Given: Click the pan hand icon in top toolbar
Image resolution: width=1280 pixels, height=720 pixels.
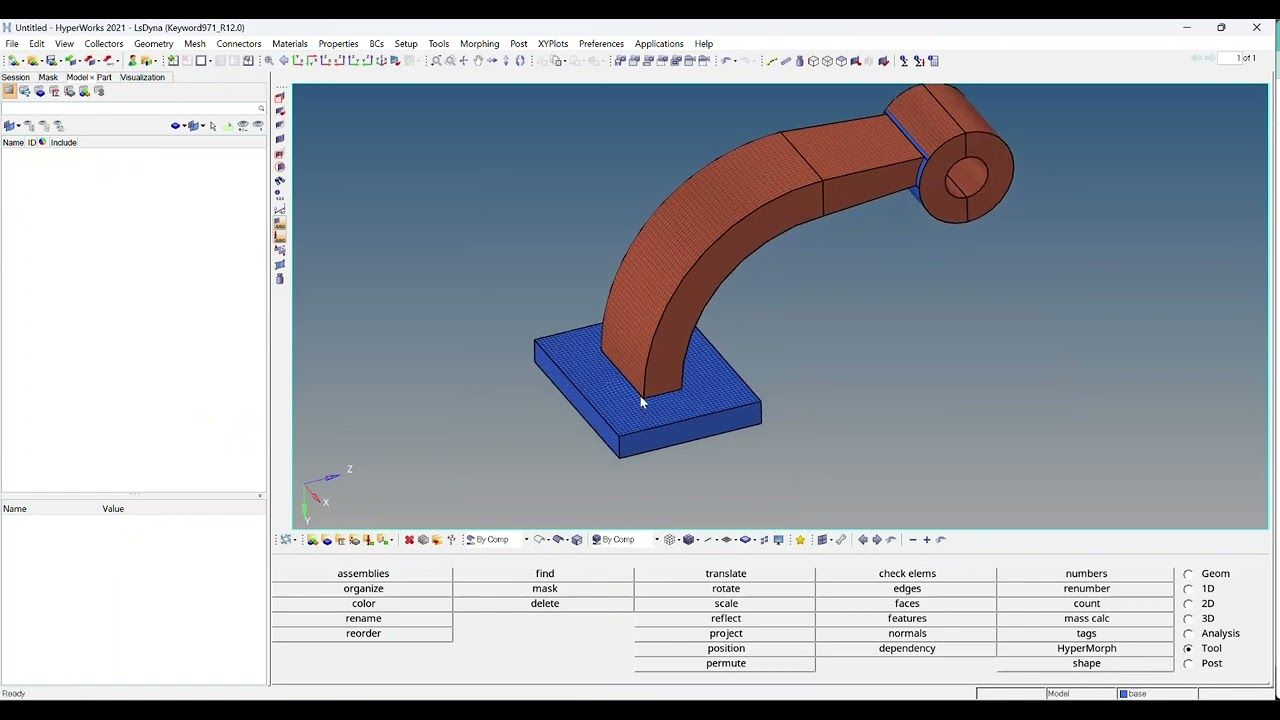Looking at the screenshot, I should (x=478, y=61).
